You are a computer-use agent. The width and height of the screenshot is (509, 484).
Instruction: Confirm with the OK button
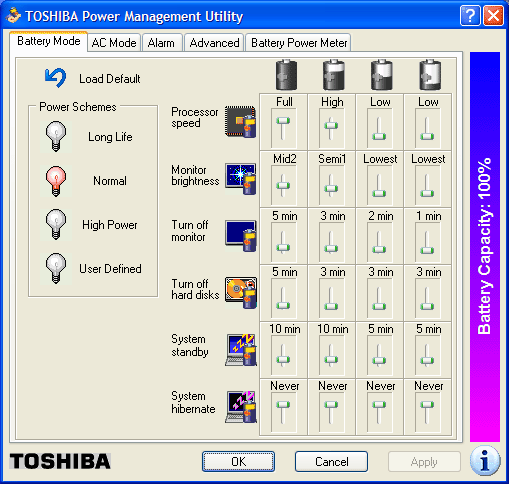(x=238, y=461)
